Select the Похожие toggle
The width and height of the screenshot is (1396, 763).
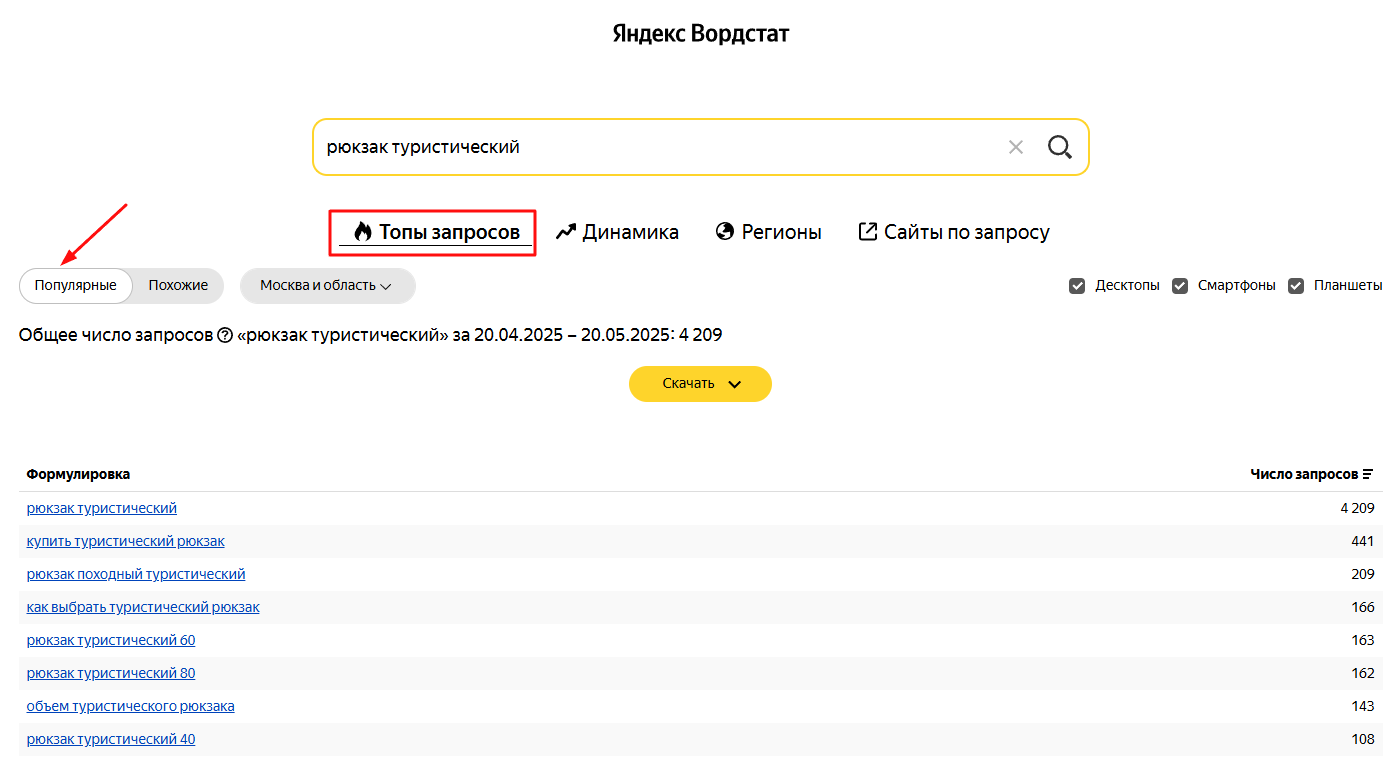pyautogui.click(x=178, y=285)
